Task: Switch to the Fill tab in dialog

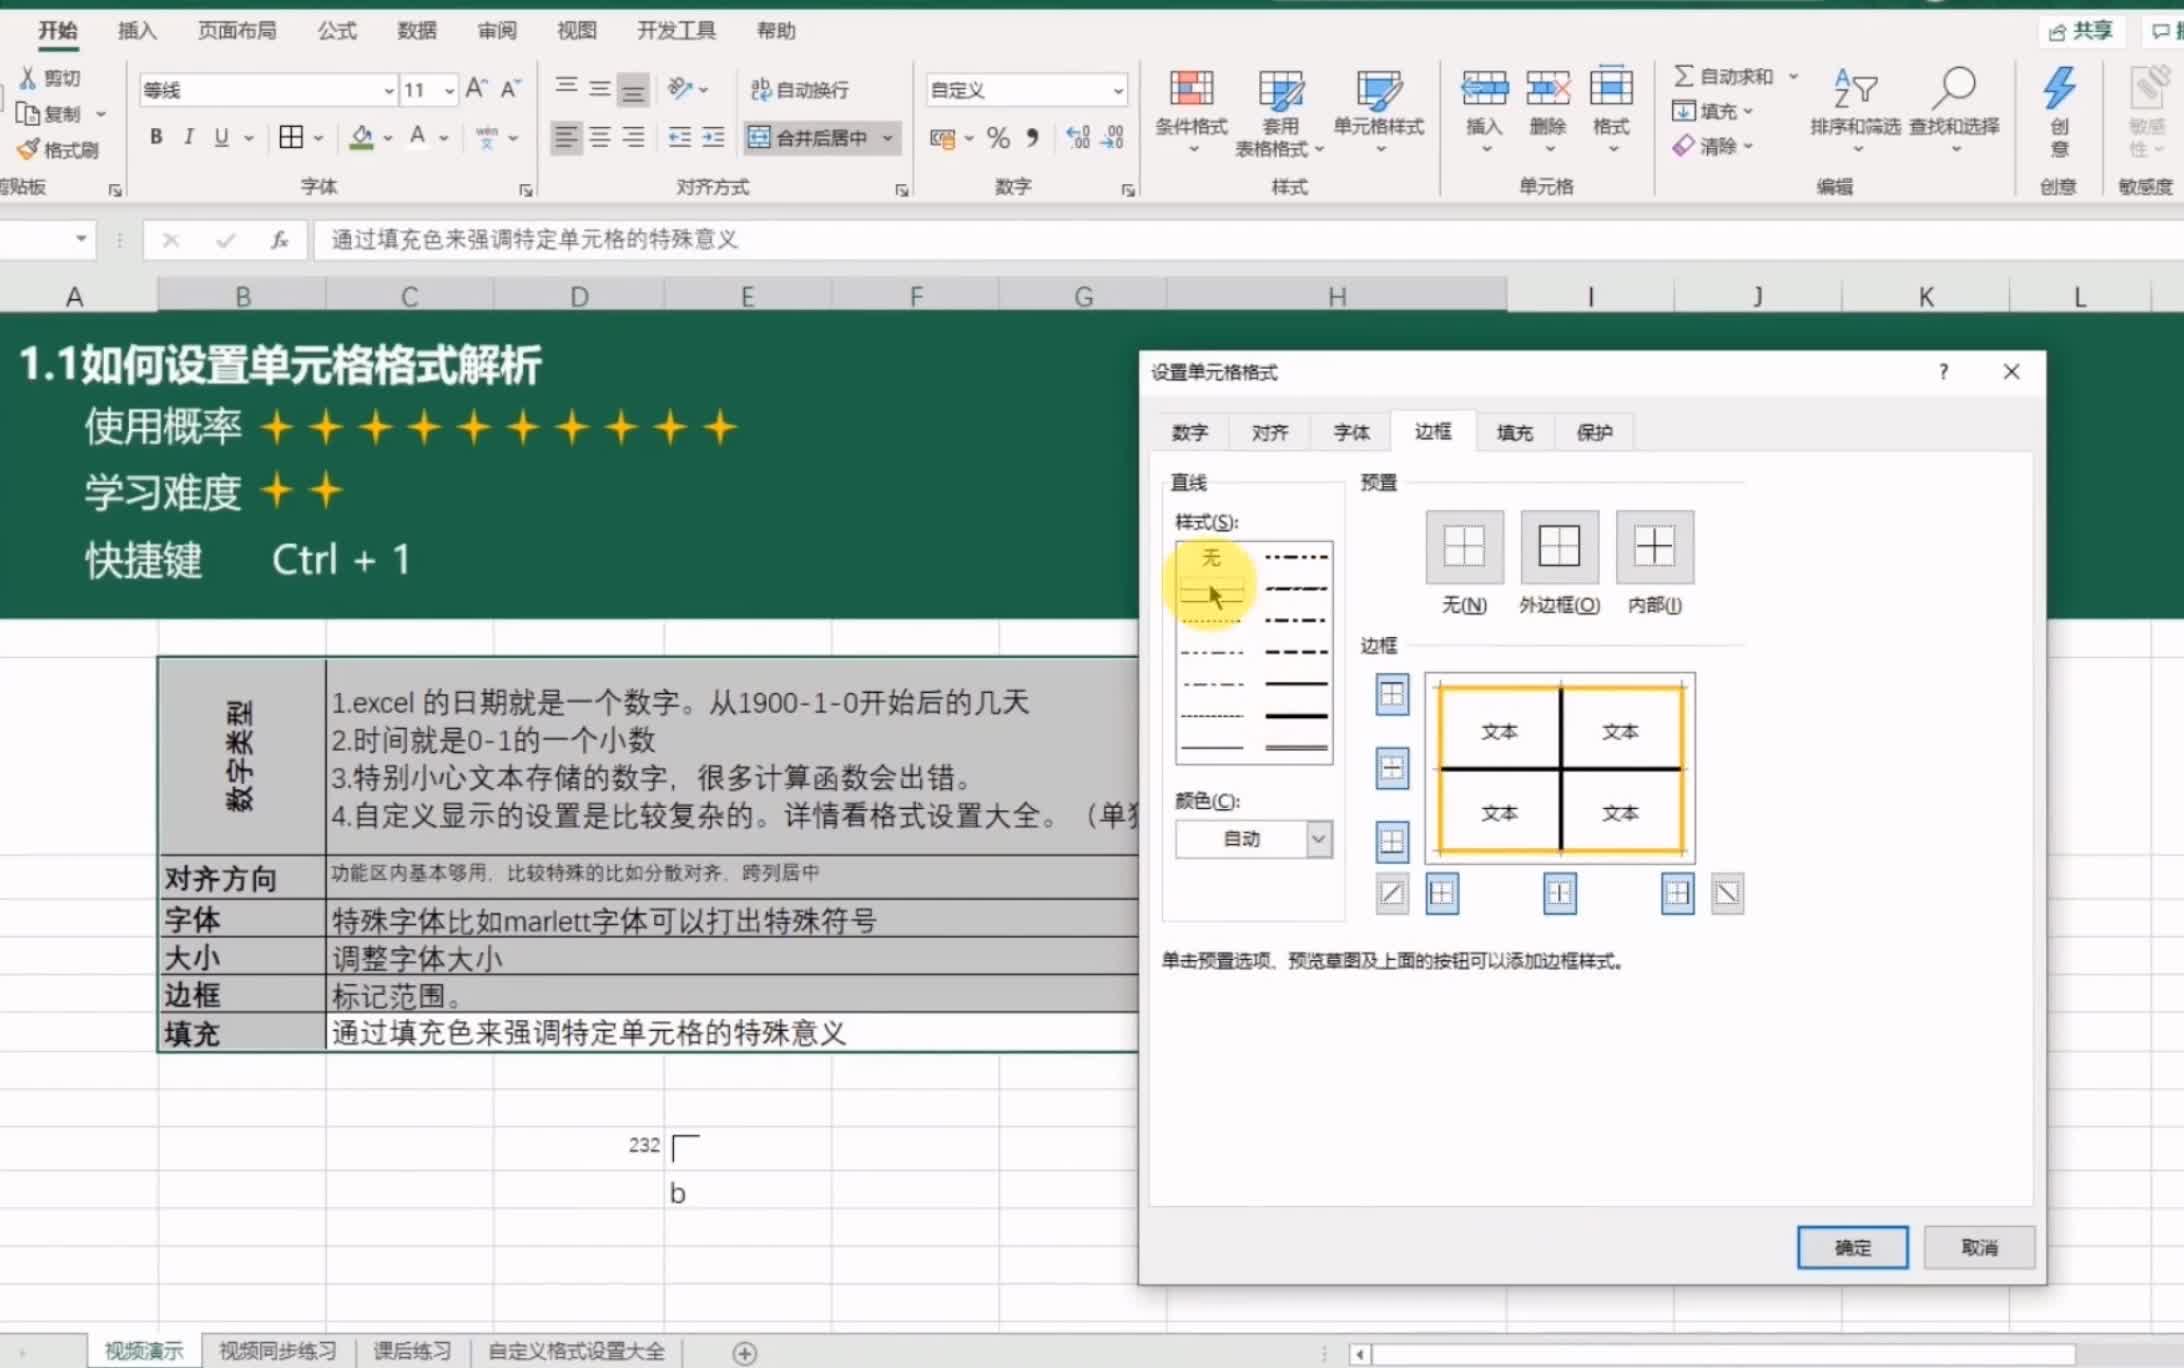Action: 1513,432
